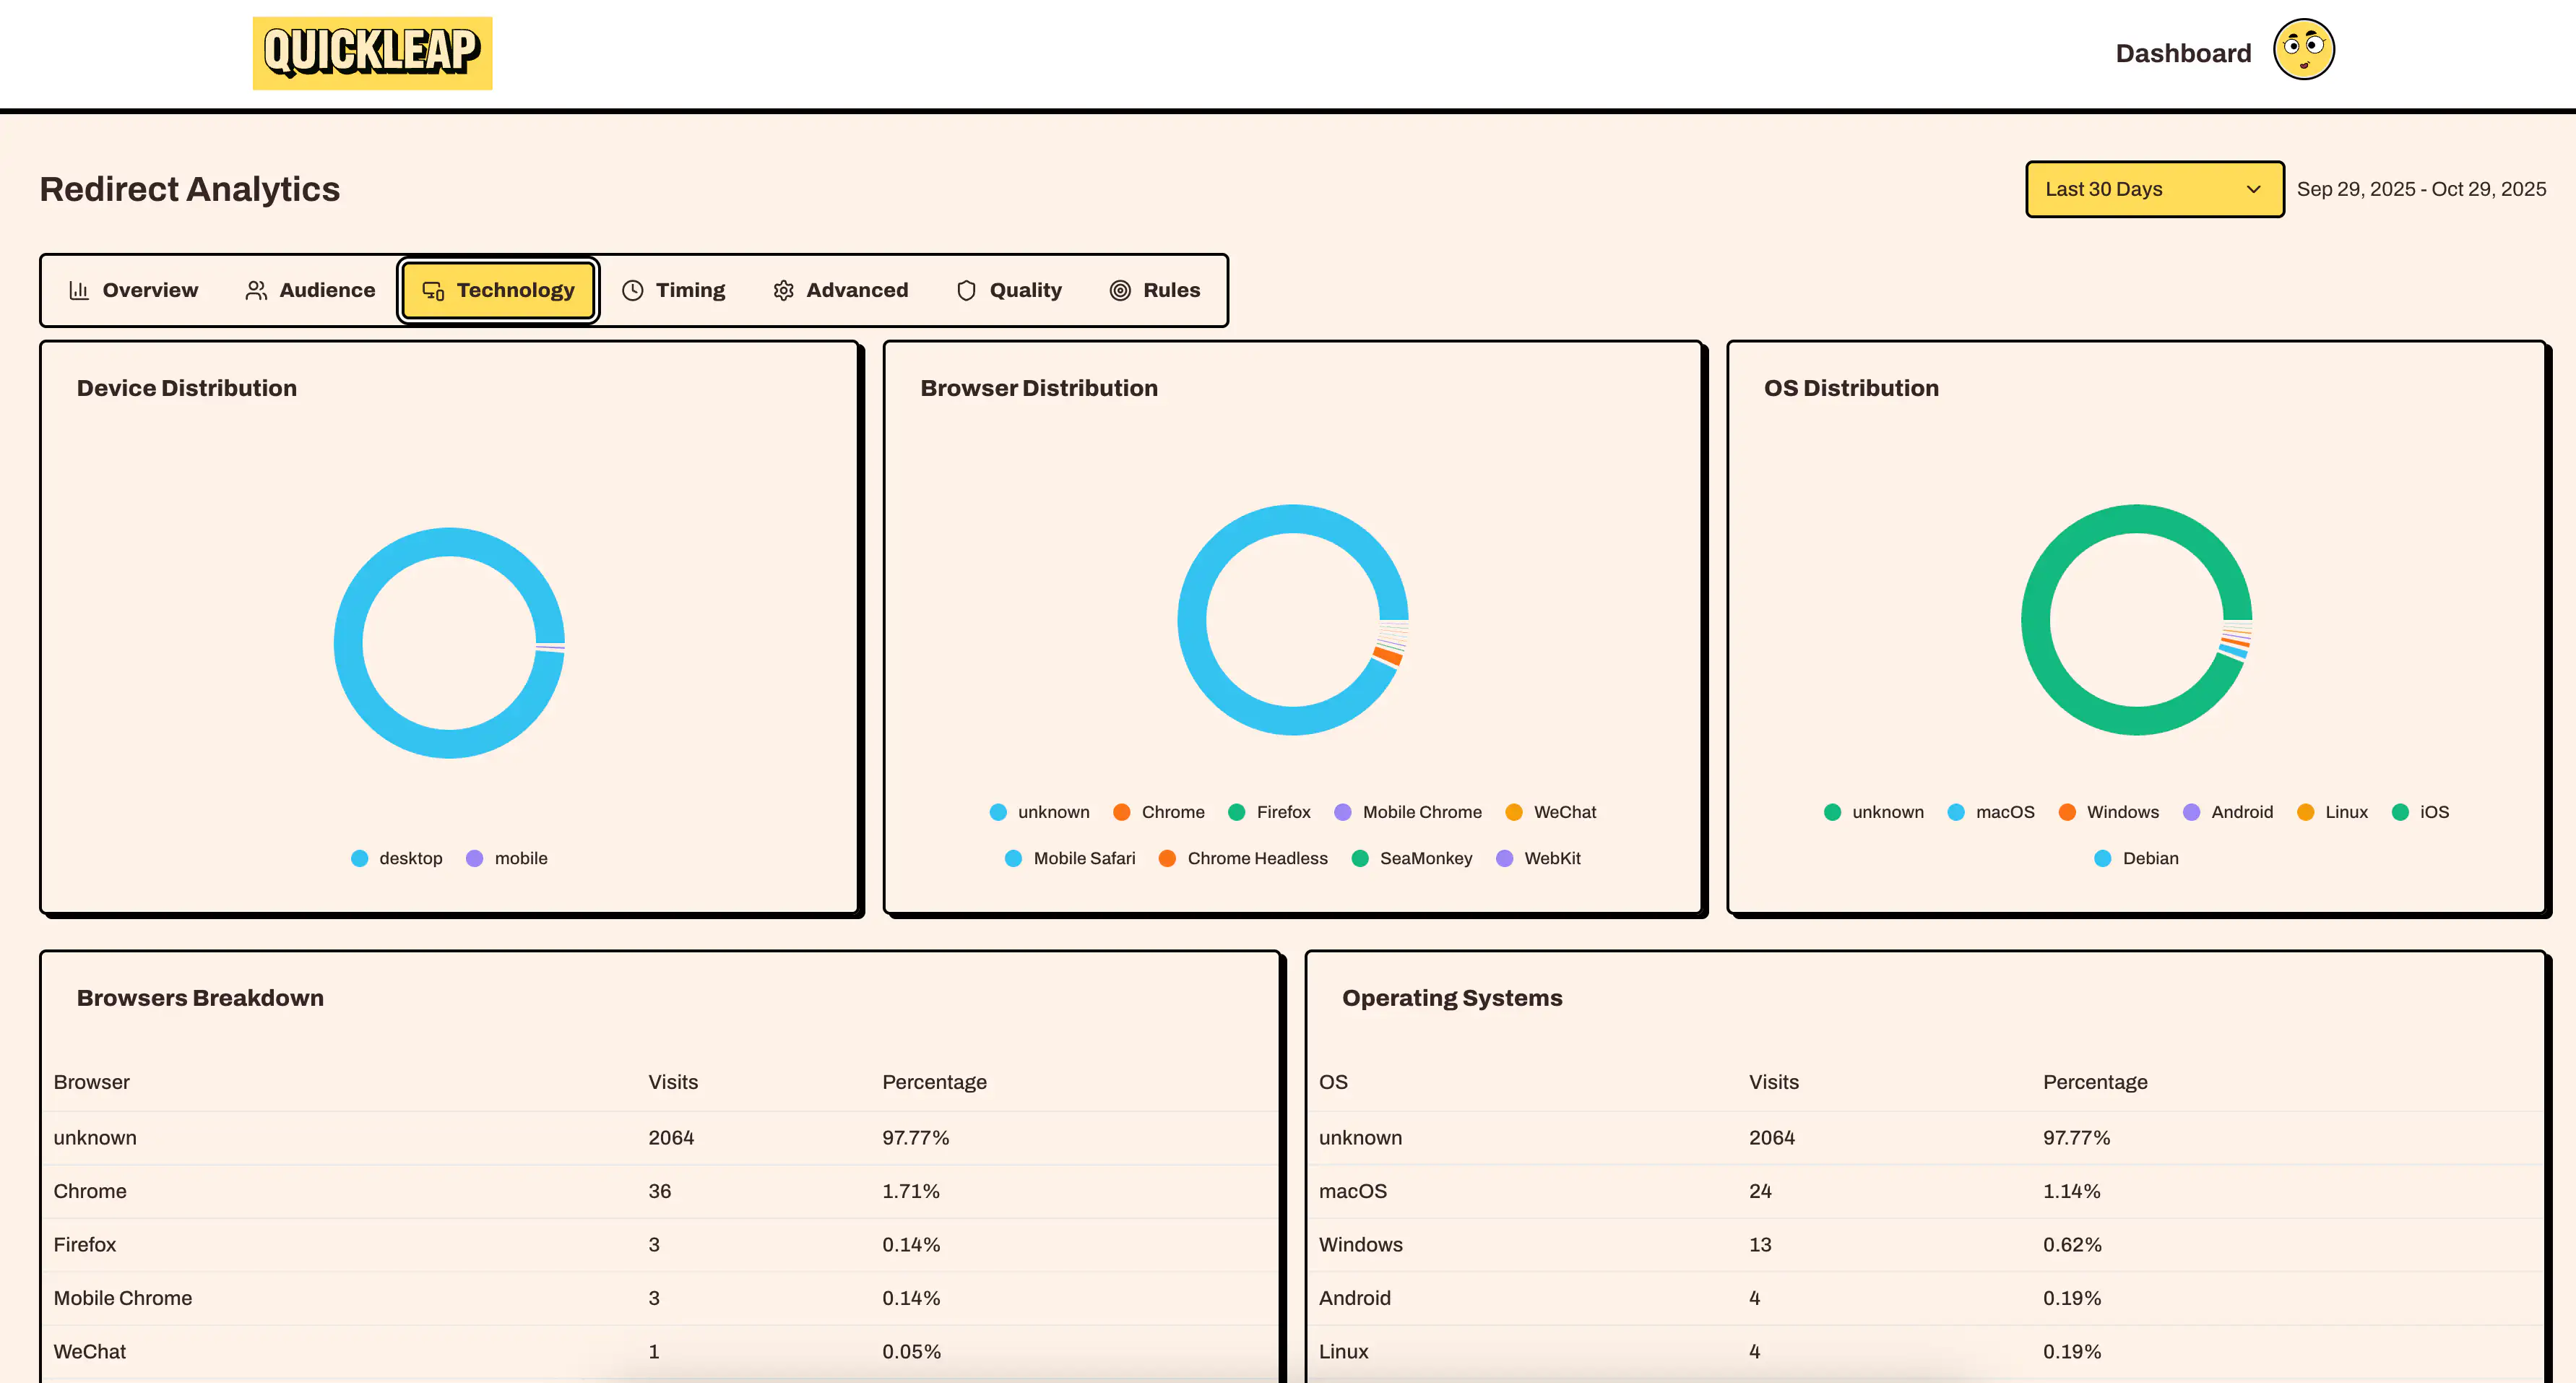Image resolution: width=2576 pixels, height=1383 pixels.
Task: Toggle the Chrome legend in Browser Distribution
Action: point(1160,812)
